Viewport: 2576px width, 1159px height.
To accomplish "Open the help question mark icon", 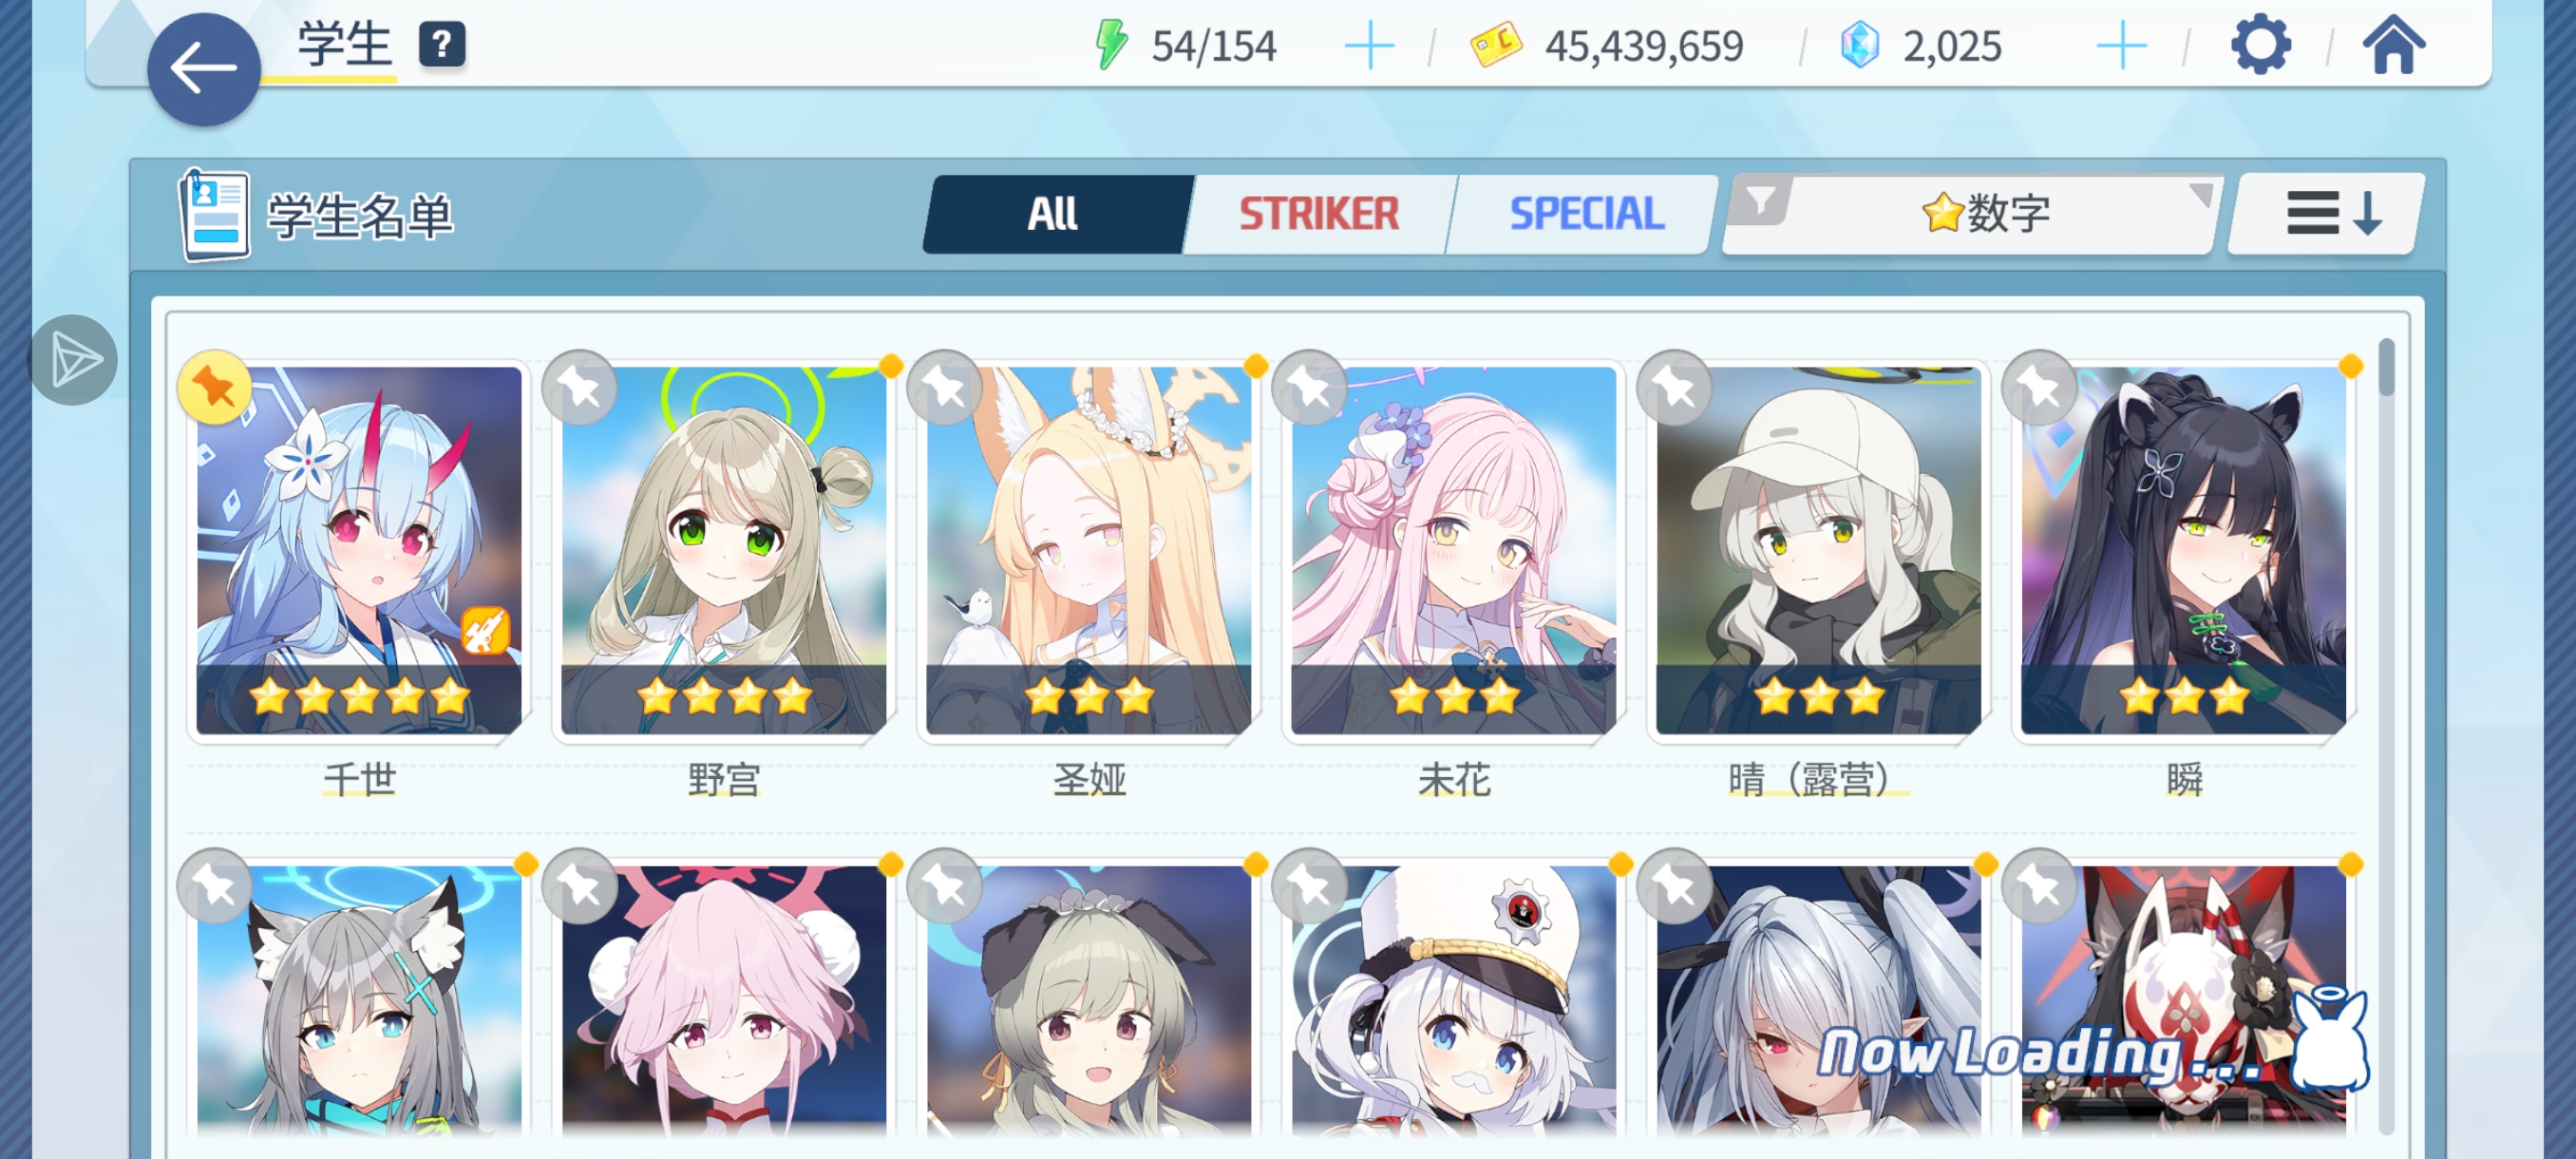I will pos(442,45).
